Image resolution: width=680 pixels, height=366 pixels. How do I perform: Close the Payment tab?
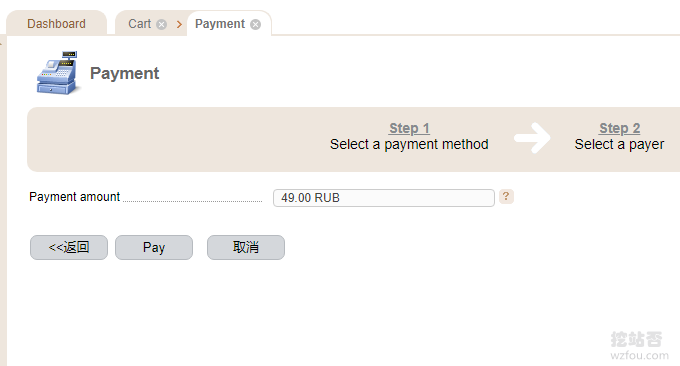click(x=255, y=24)
